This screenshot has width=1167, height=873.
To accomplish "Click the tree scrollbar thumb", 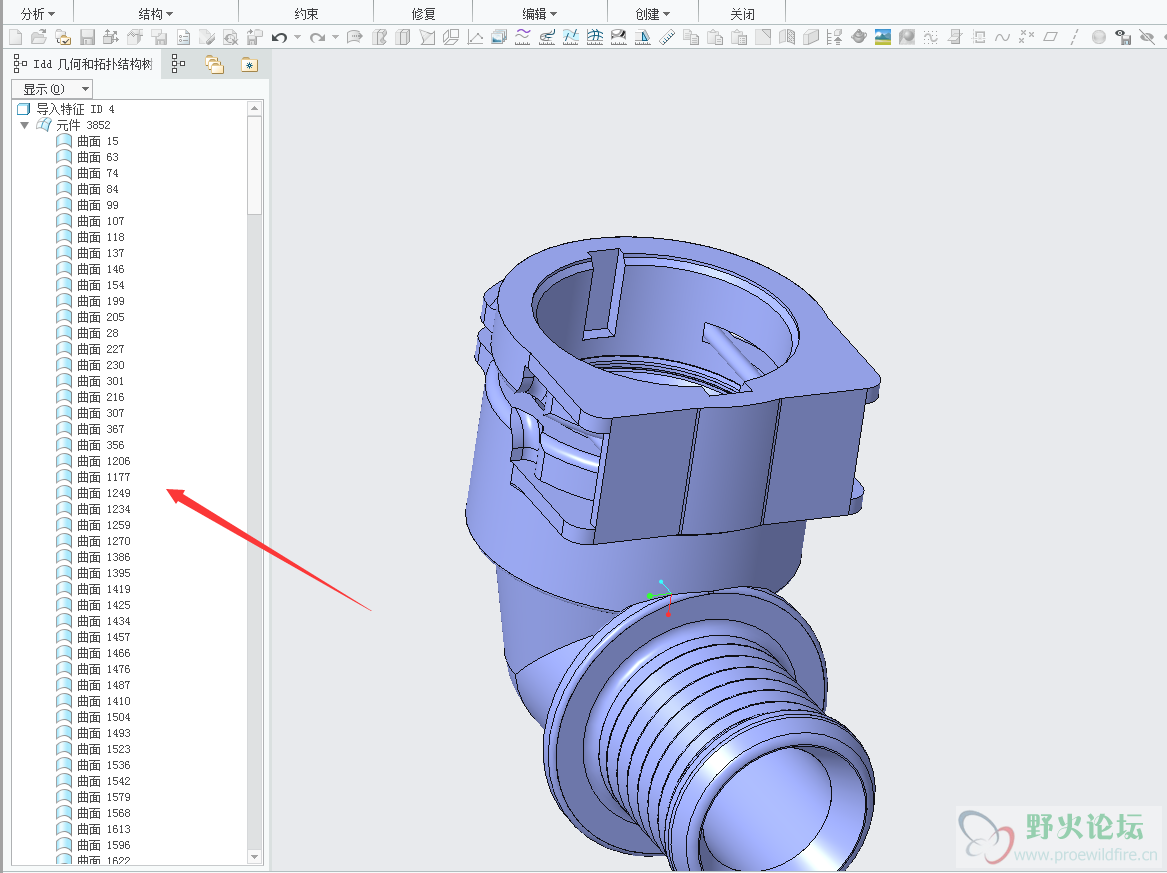I will pos(255,165).
